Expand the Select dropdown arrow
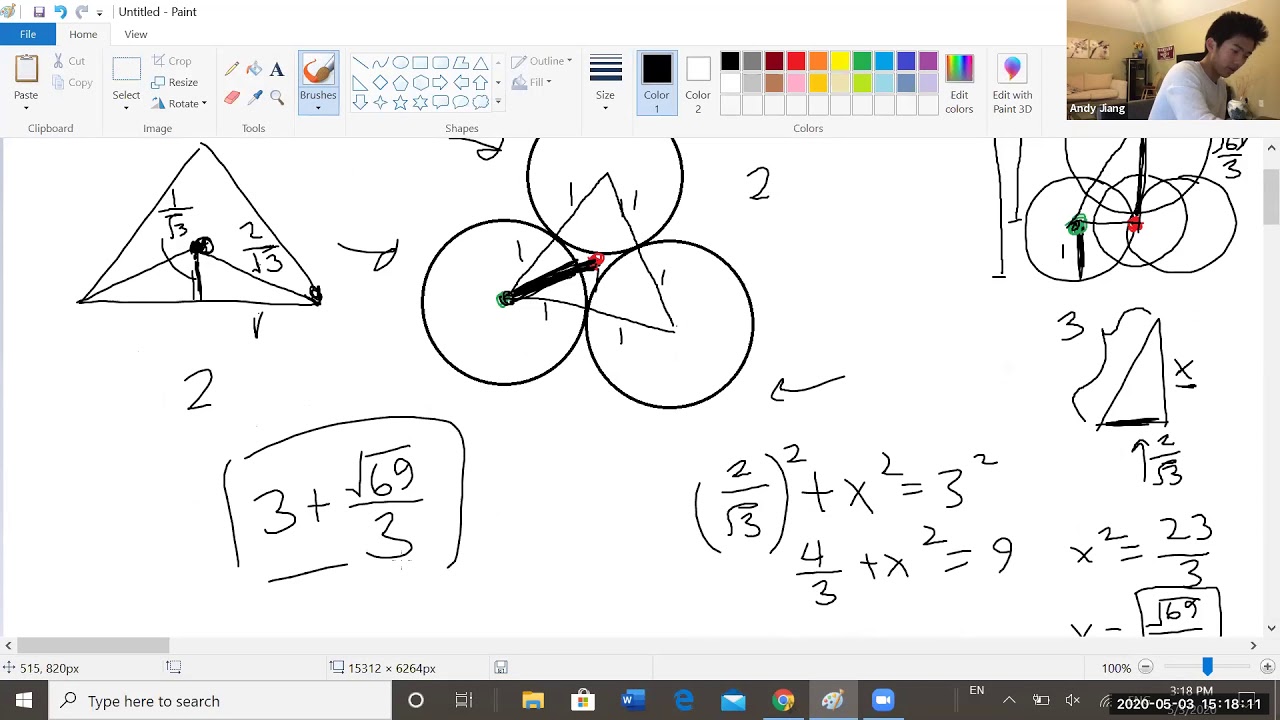This screenshot has height=720, width=1280. tap(126, 107)
